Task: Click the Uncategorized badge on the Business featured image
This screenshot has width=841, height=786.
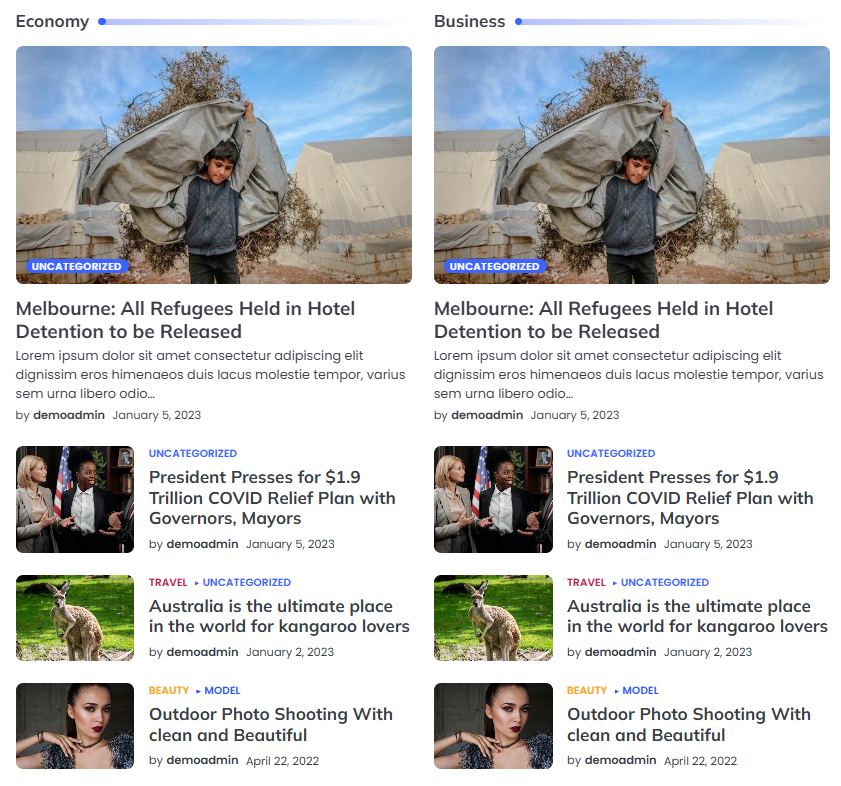Action: pos(495,266)
